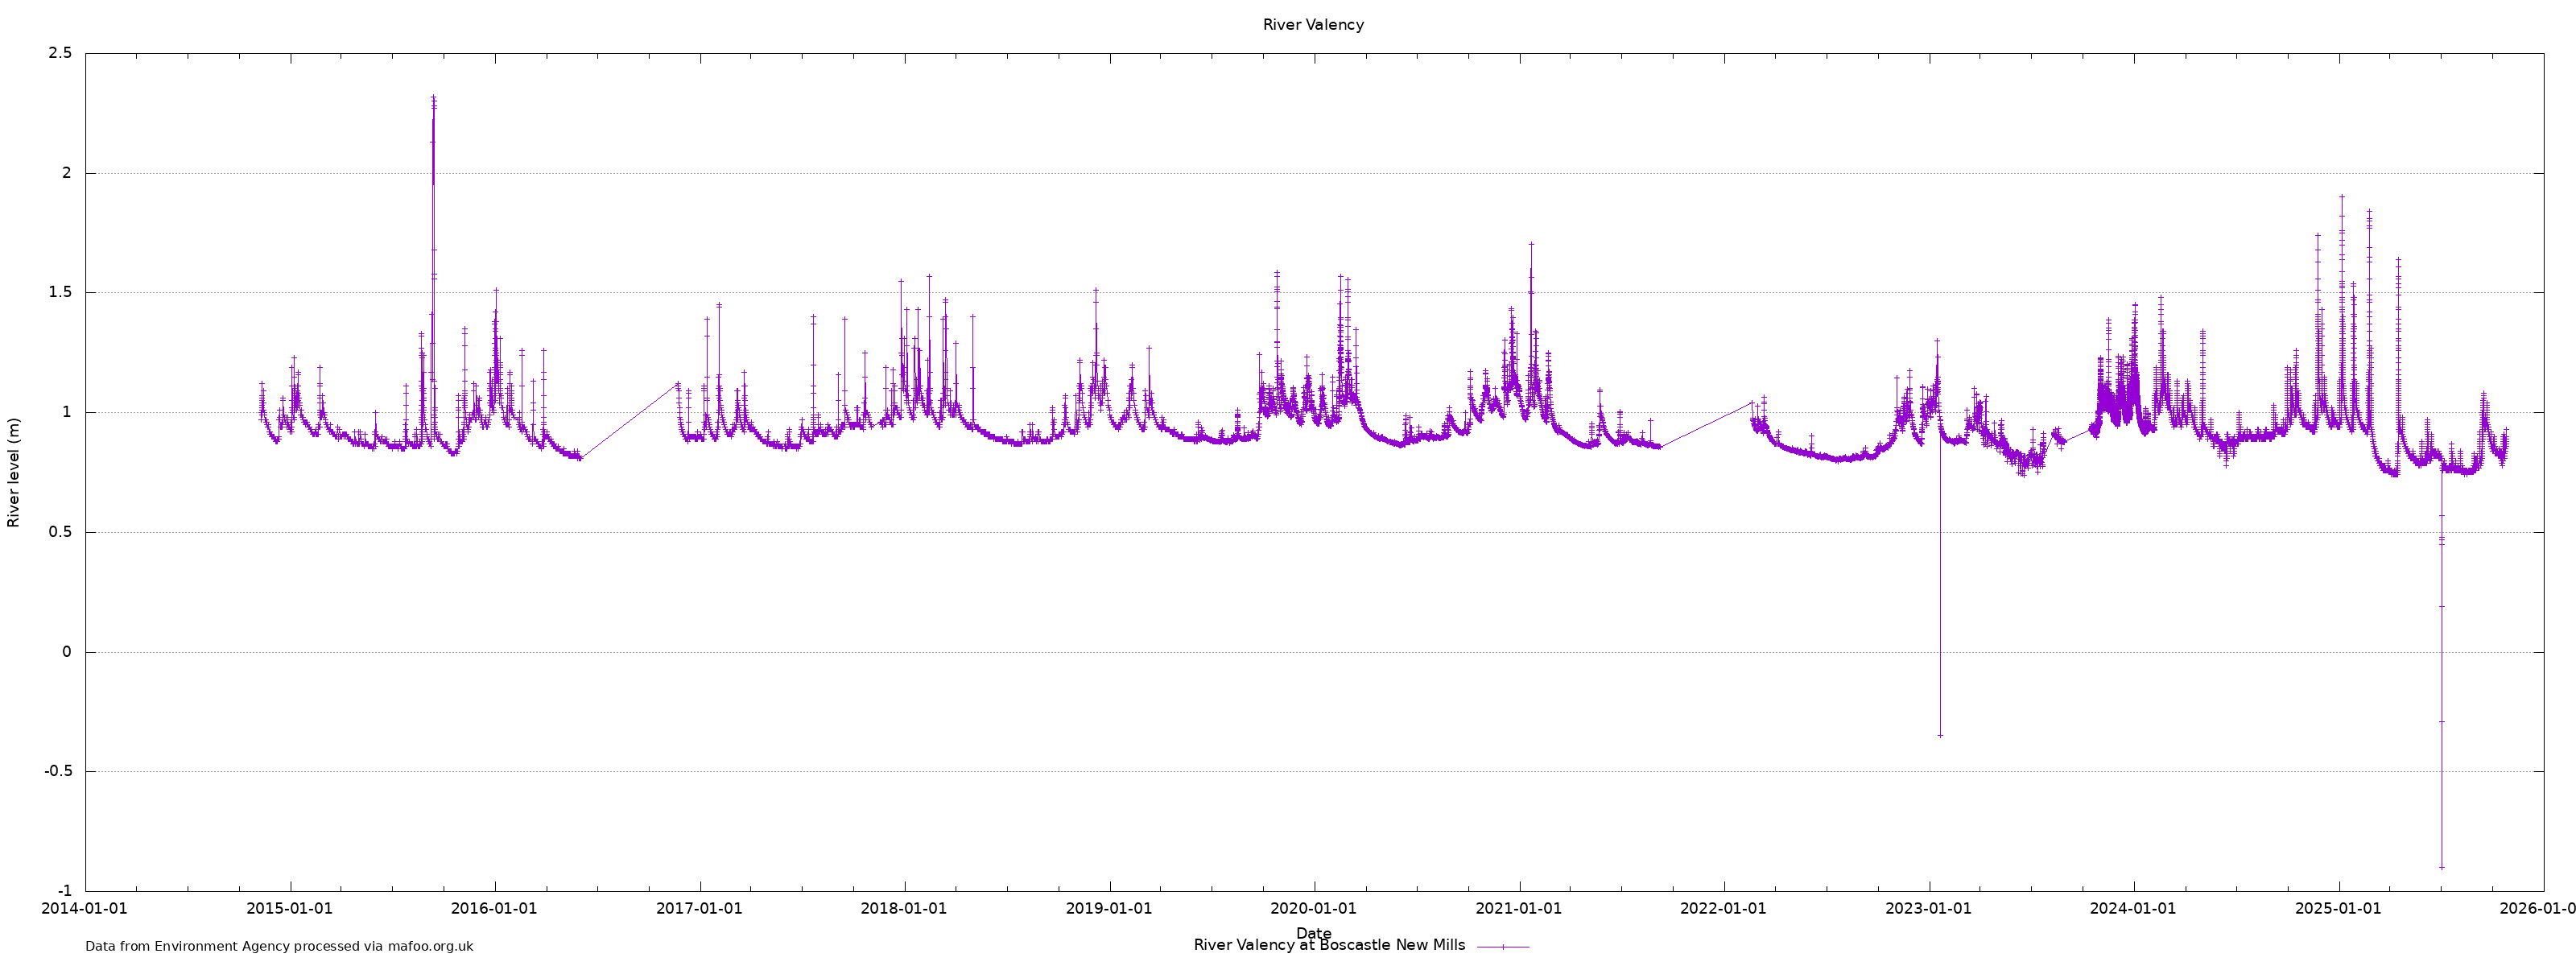Click the 2018-01-01 date tick label
2576x966 pixels.
pyautogui.click(x=903, y=909)
